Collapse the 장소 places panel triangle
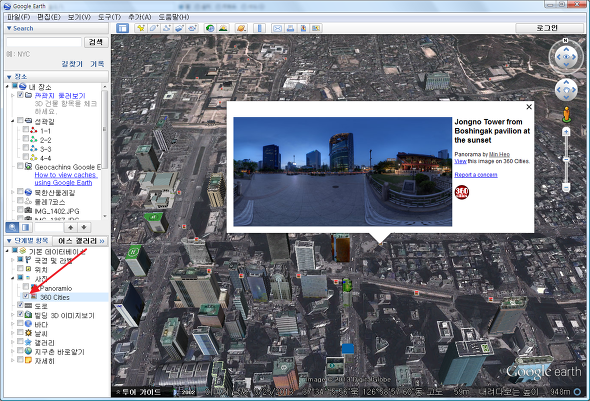 [x=9, y=77]
